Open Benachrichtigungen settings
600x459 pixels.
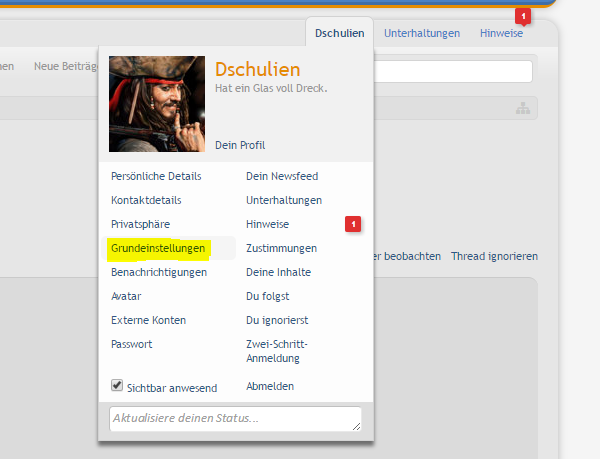coord(159,272)
